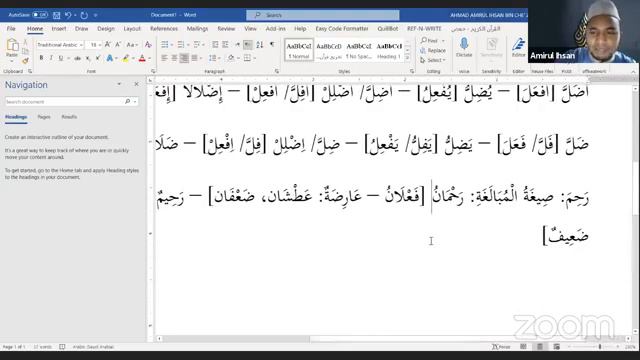Viewport: 640px width, 360px height.
Task: Toggle Show/Hide paragraph marks
Action: (x=272, y=44)
